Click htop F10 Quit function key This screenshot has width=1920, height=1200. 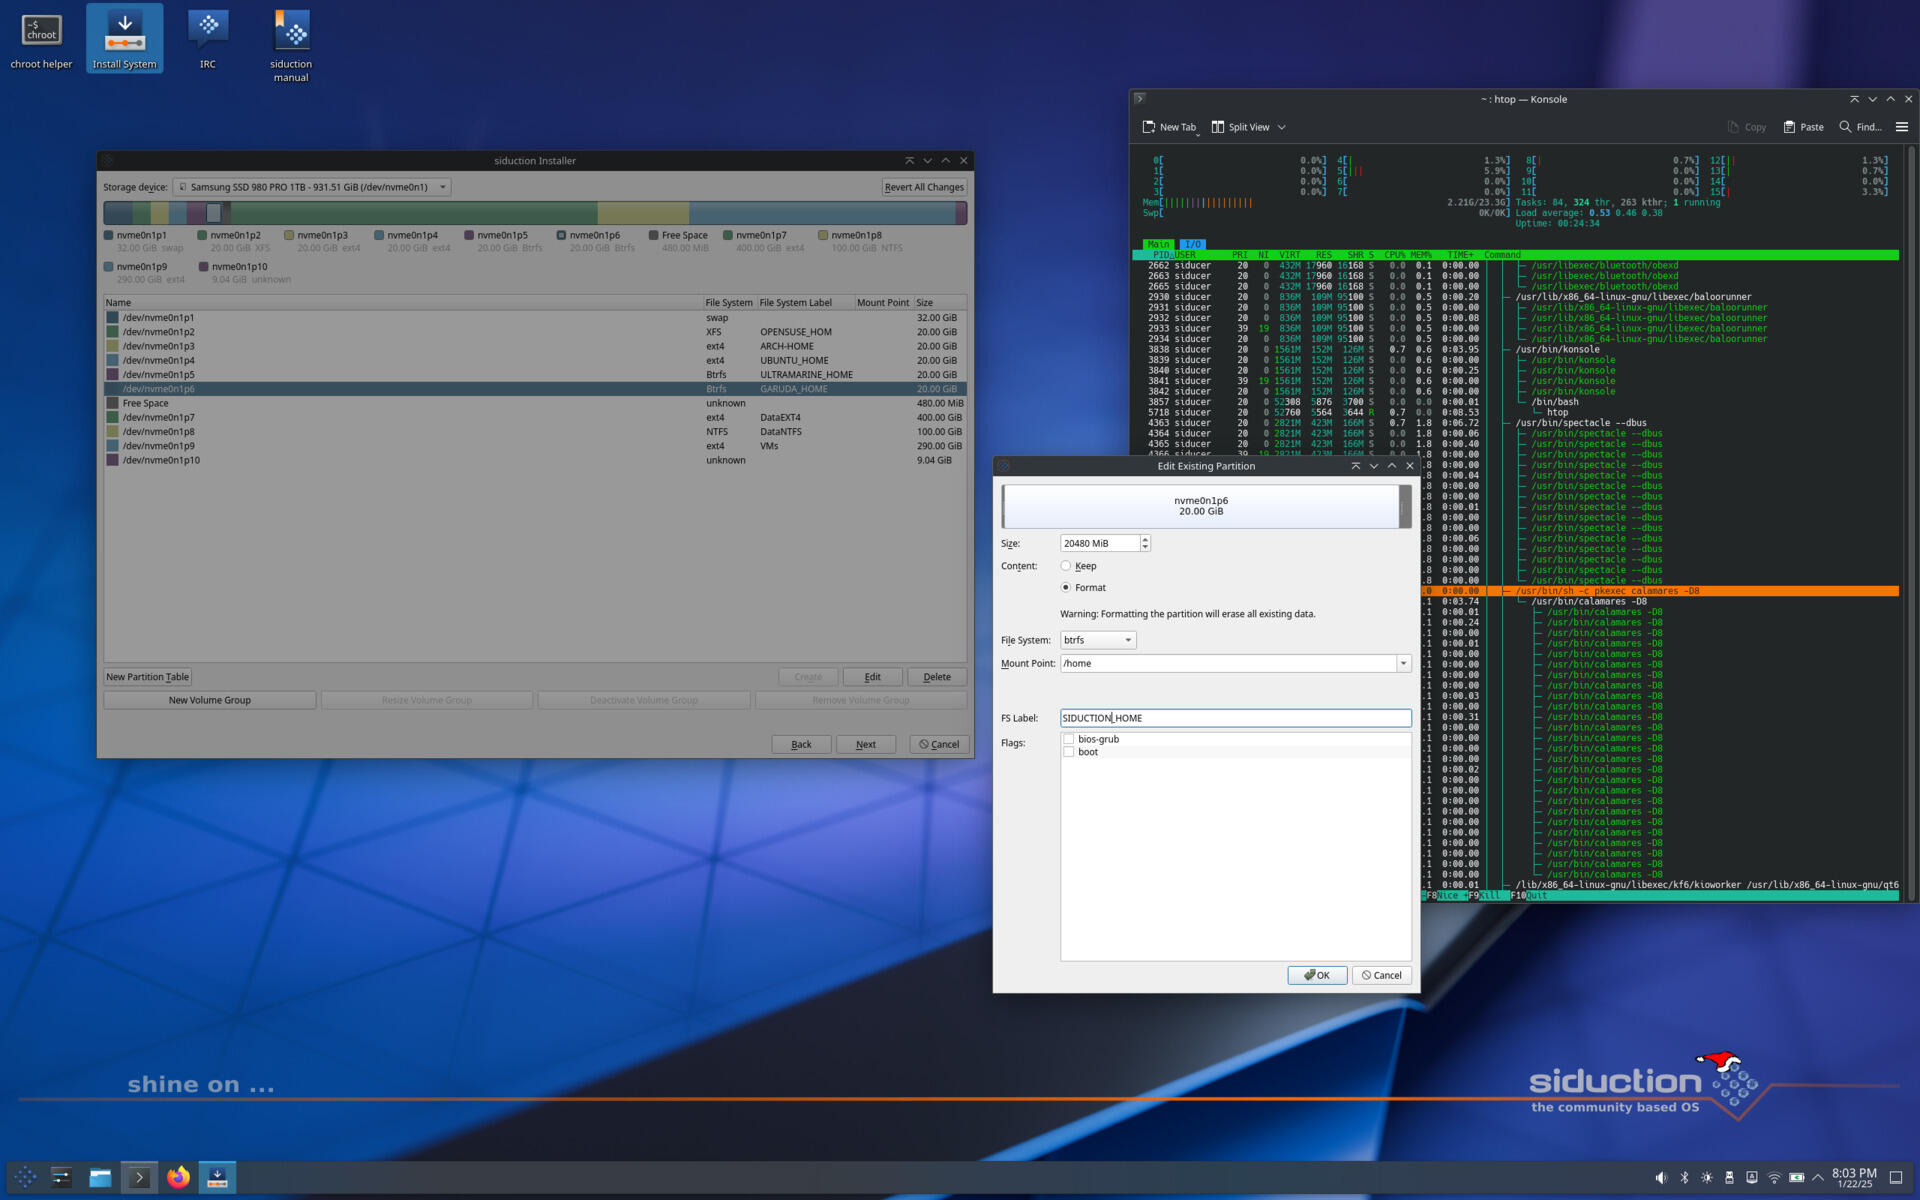(x=1529, y=896)
